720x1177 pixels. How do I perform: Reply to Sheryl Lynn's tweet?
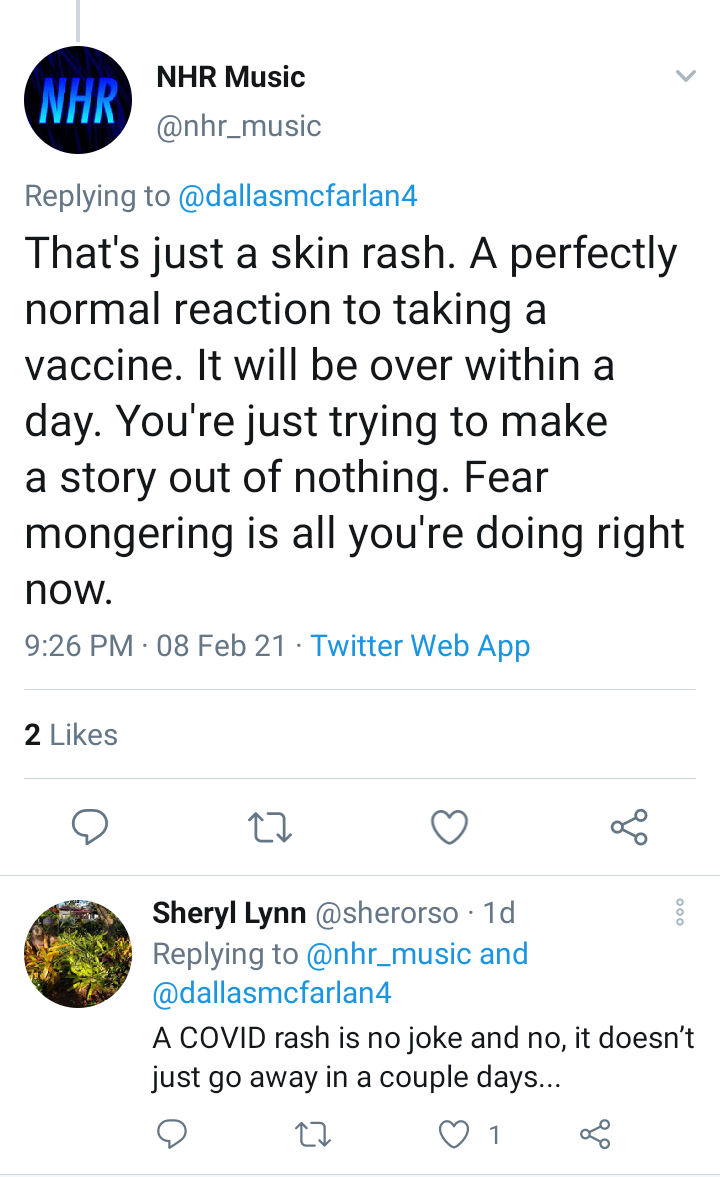[x=172, y=1133]
